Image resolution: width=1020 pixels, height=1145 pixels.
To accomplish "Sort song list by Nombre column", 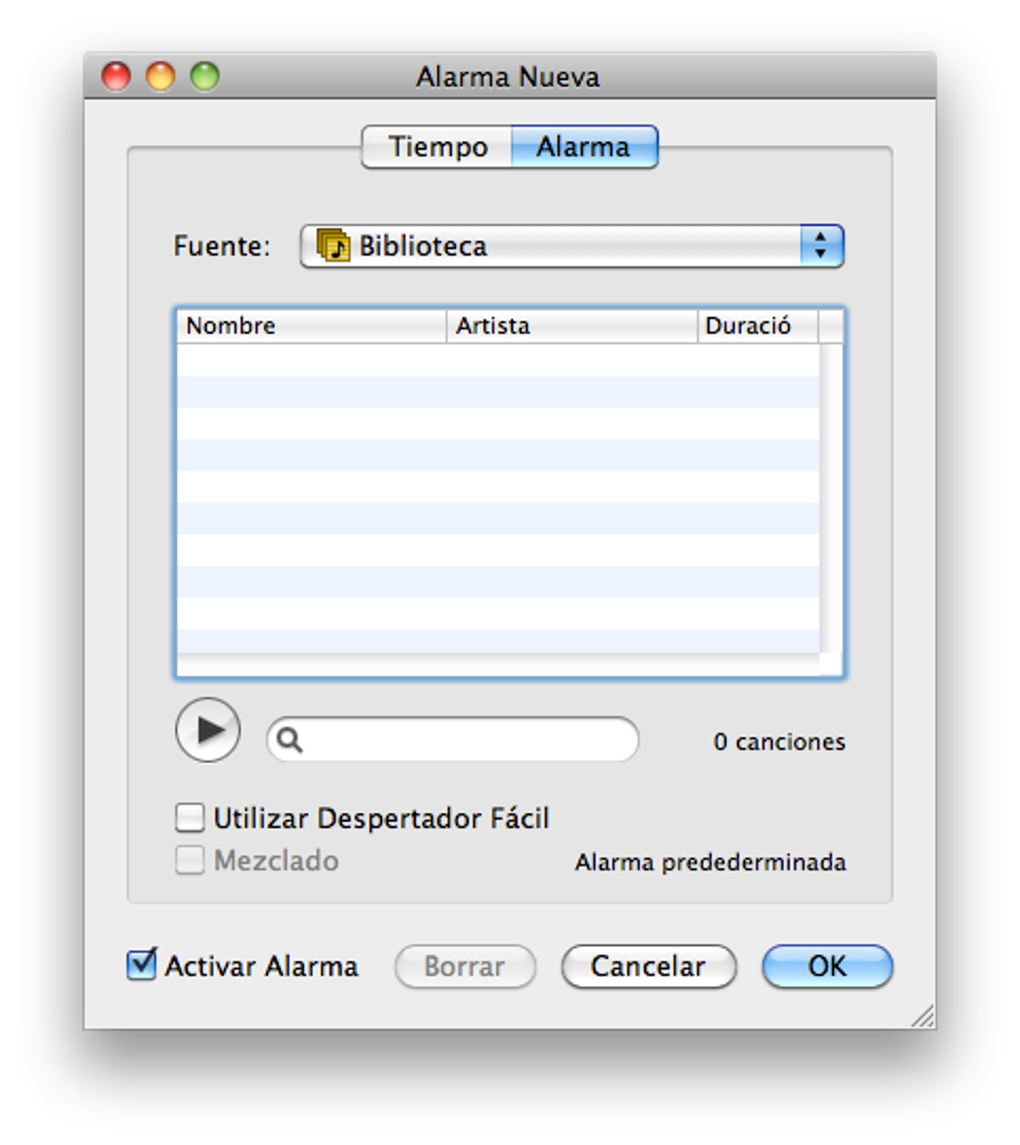I will point(312,326).
